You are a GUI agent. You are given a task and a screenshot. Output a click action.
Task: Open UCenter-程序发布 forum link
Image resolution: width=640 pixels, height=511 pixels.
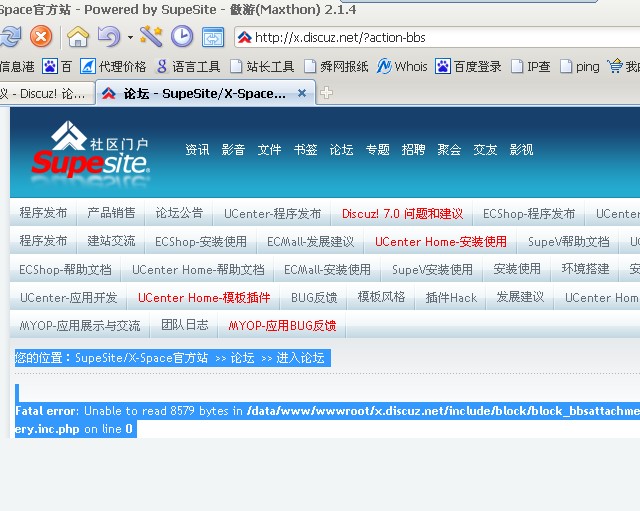(x=273, y=213)
